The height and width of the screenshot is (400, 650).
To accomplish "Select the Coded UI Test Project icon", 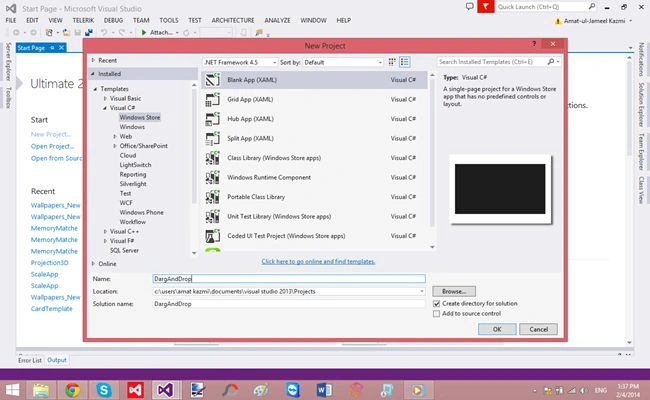I will point(213,236).
